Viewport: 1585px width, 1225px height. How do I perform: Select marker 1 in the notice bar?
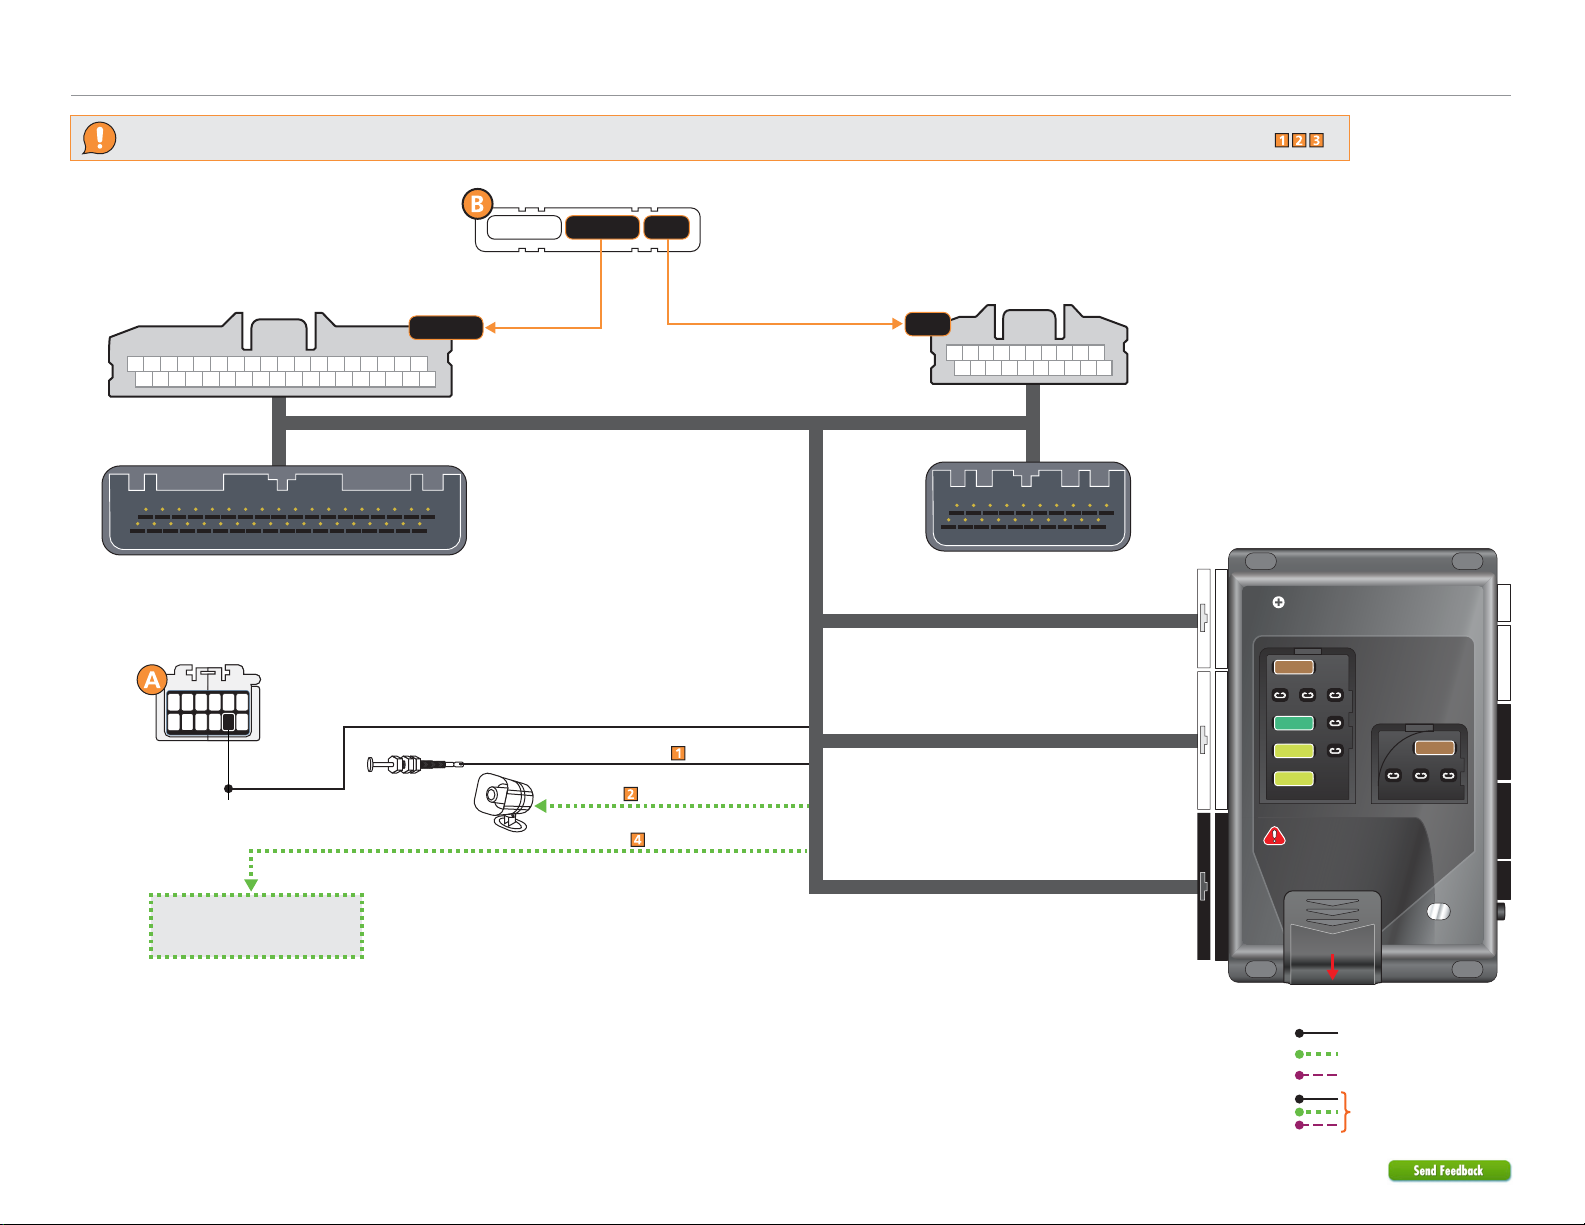1281,140
